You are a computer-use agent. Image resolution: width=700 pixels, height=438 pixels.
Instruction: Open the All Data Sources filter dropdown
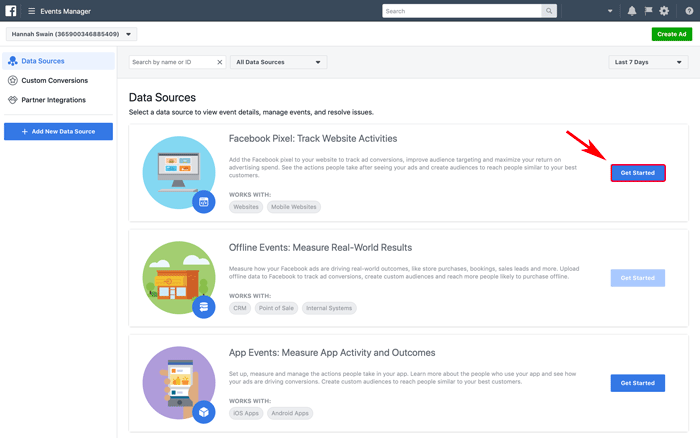[279, 62]
